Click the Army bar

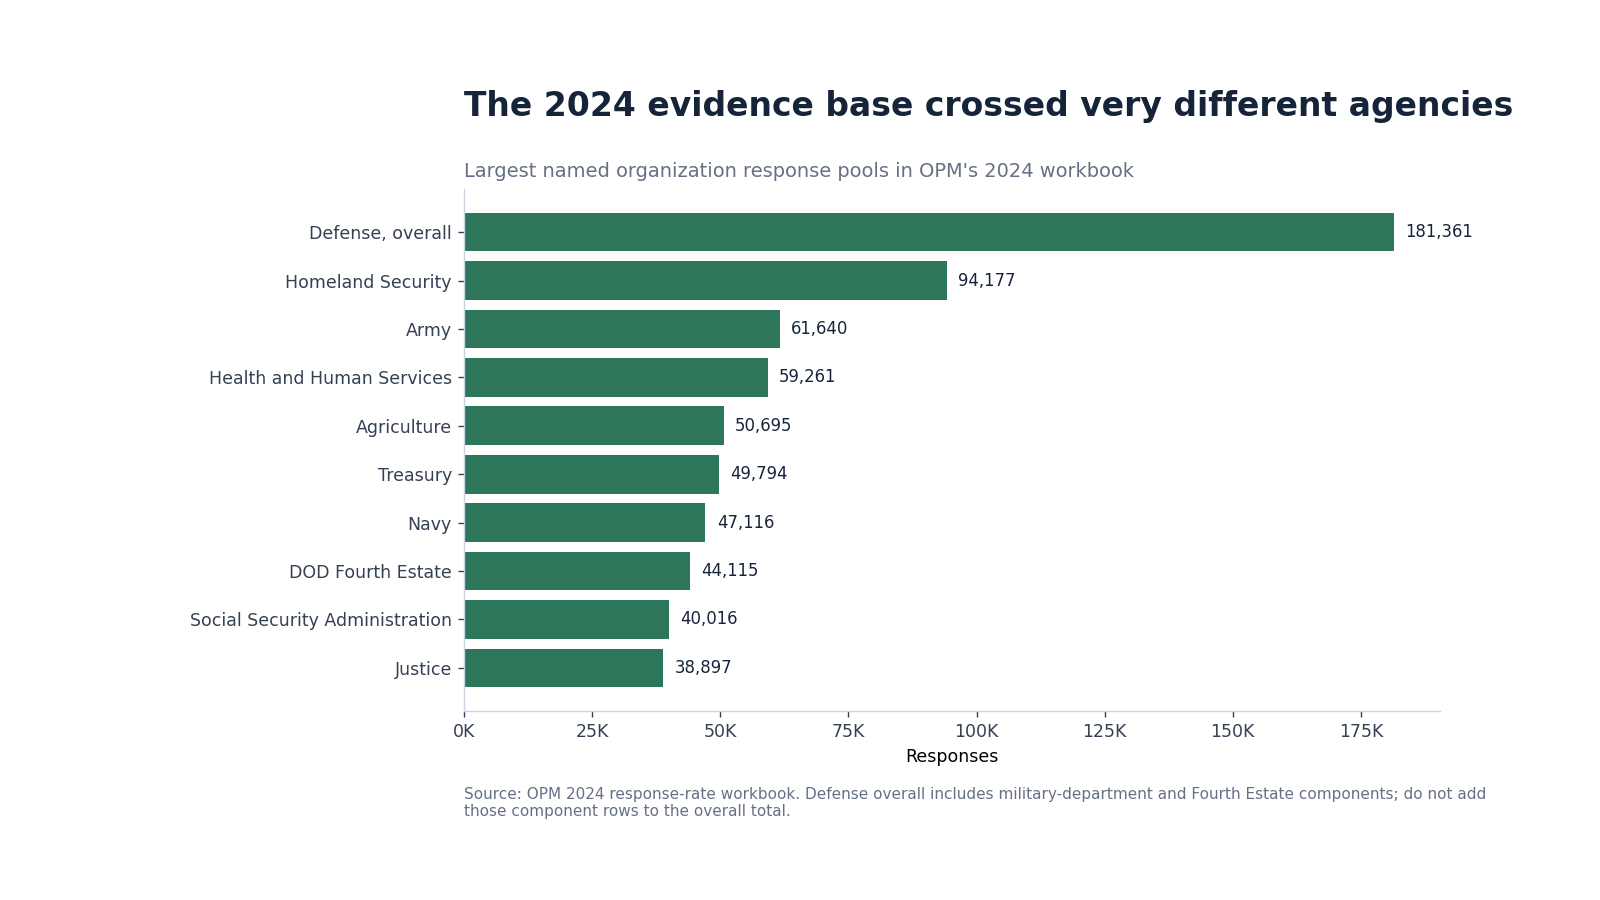point(622,329)
